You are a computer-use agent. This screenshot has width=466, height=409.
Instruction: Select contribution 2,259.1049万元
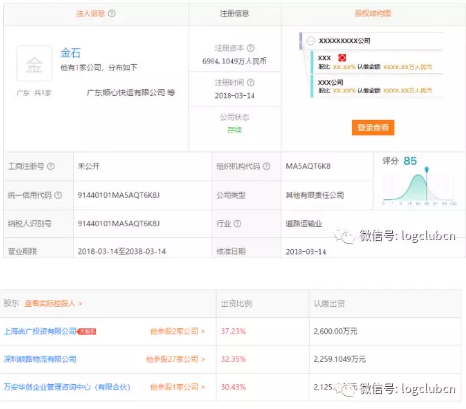pos(340,359)
